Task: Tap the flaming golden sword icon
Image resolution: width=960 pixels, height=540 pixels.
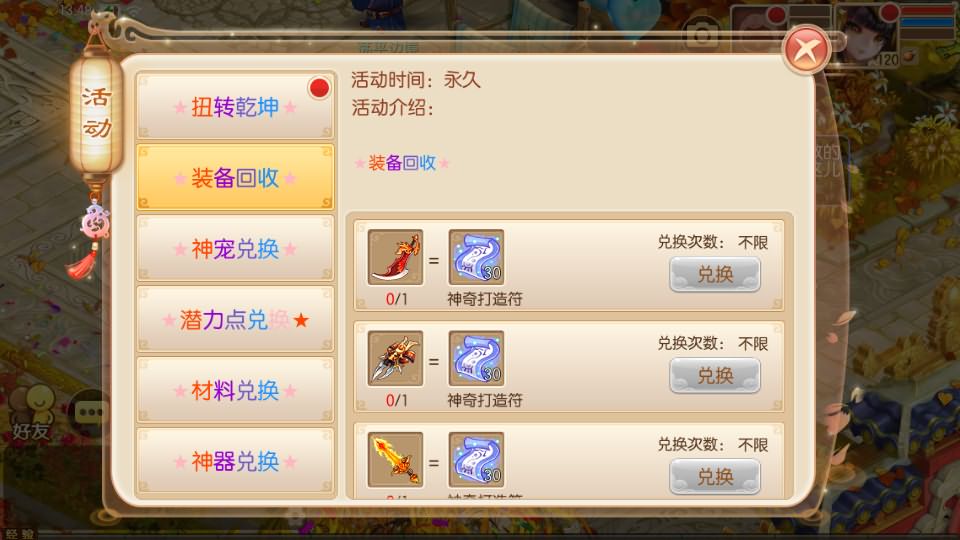Action: tap(396, 460)
